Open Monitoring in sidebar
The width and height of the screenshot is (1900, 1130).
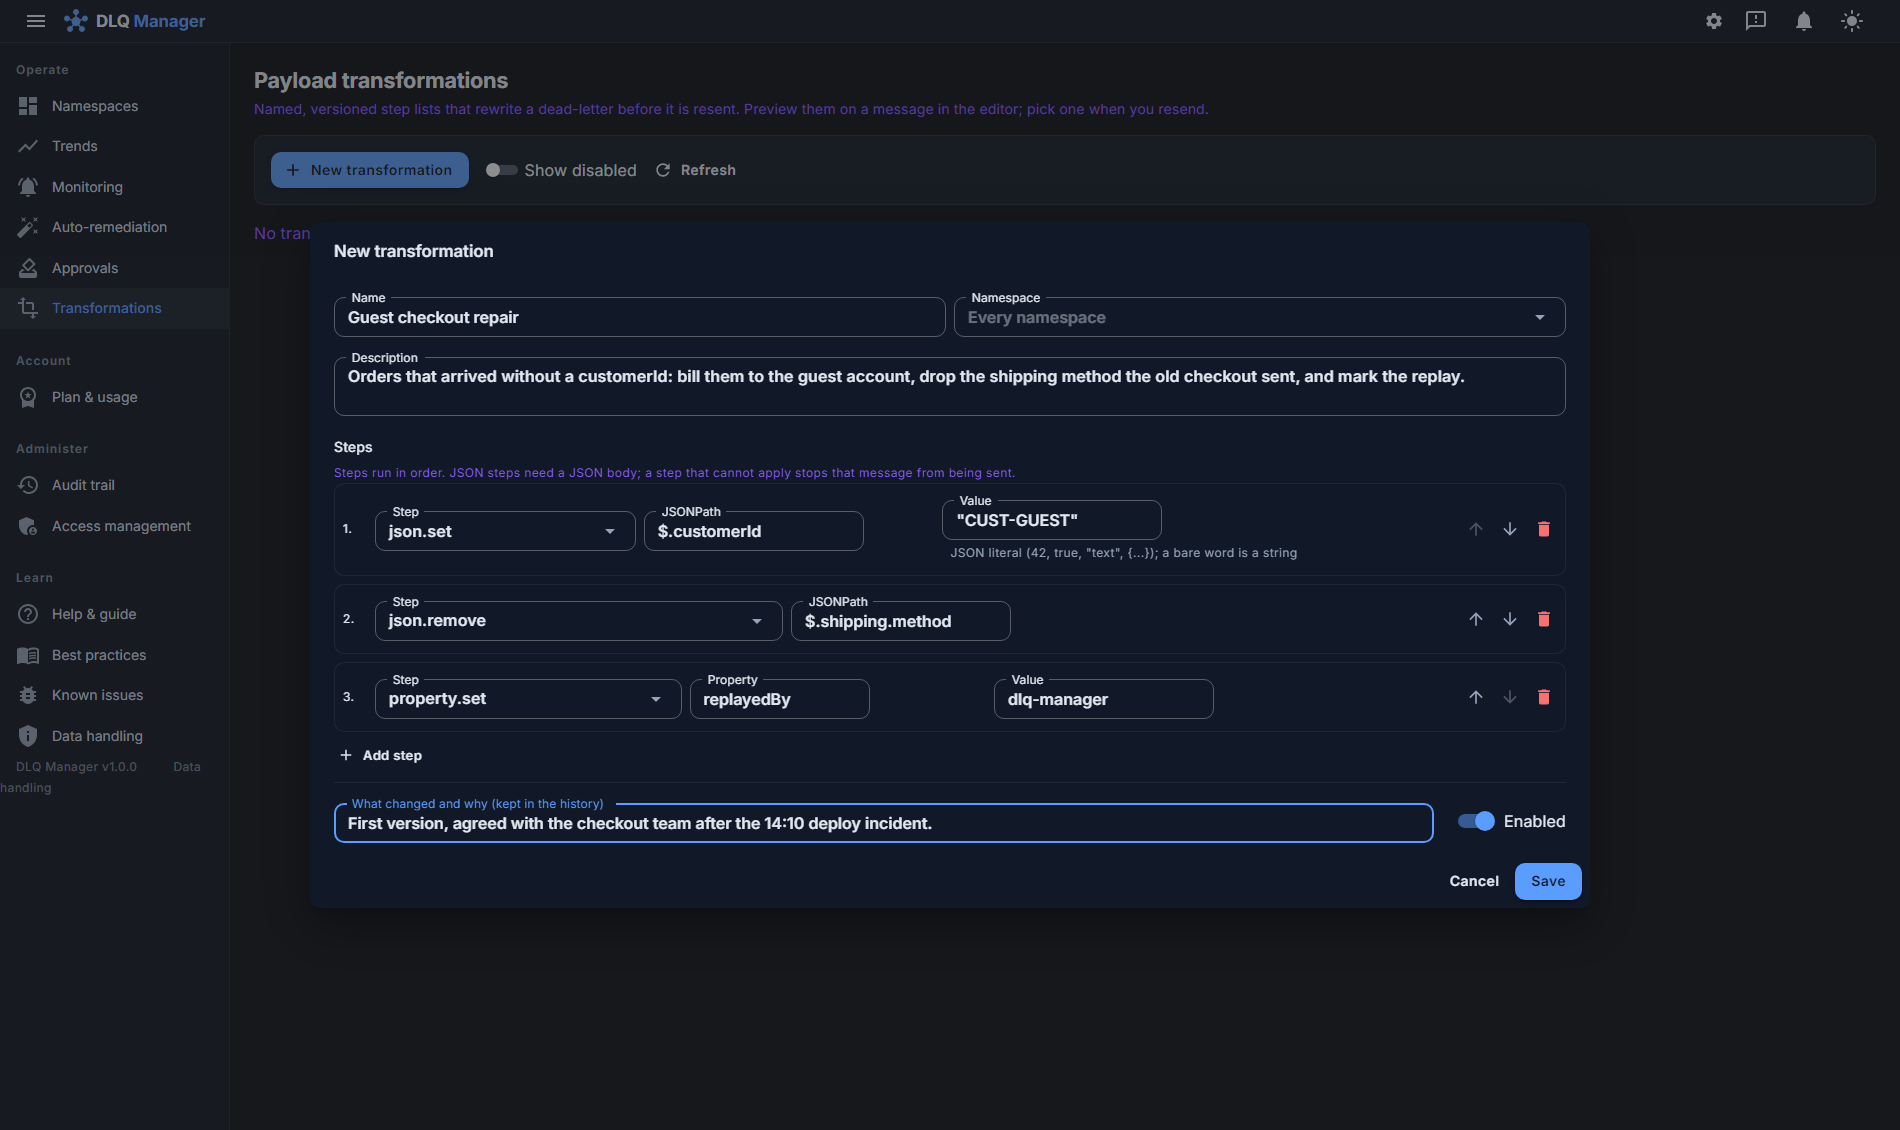(114, 187)
